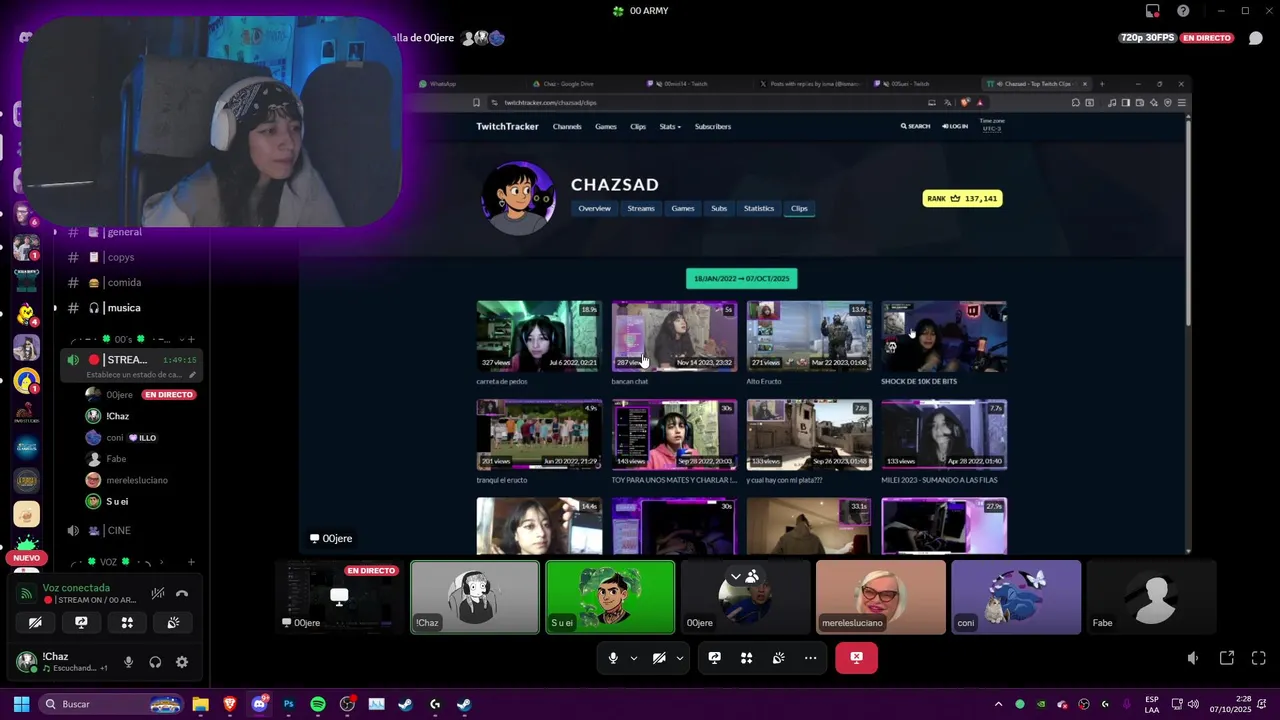This screenshot has width=1280, height=720.
Task: Open the Windows Start menu
Action: pyautogui.click(x=21, y=704)
